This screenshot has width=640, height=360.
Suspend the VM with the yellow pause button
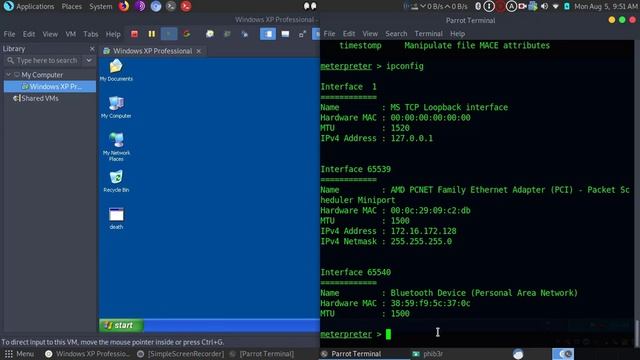tap(151, 34)
